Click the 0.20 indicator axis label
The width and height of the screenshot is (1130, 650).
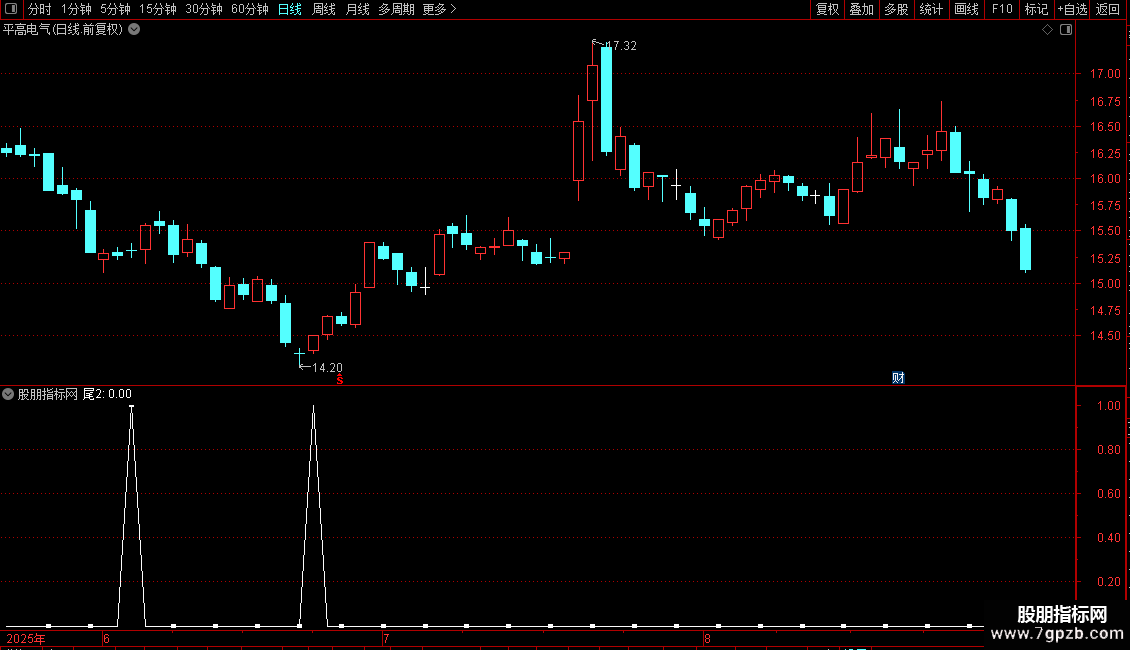[1108, 582]
